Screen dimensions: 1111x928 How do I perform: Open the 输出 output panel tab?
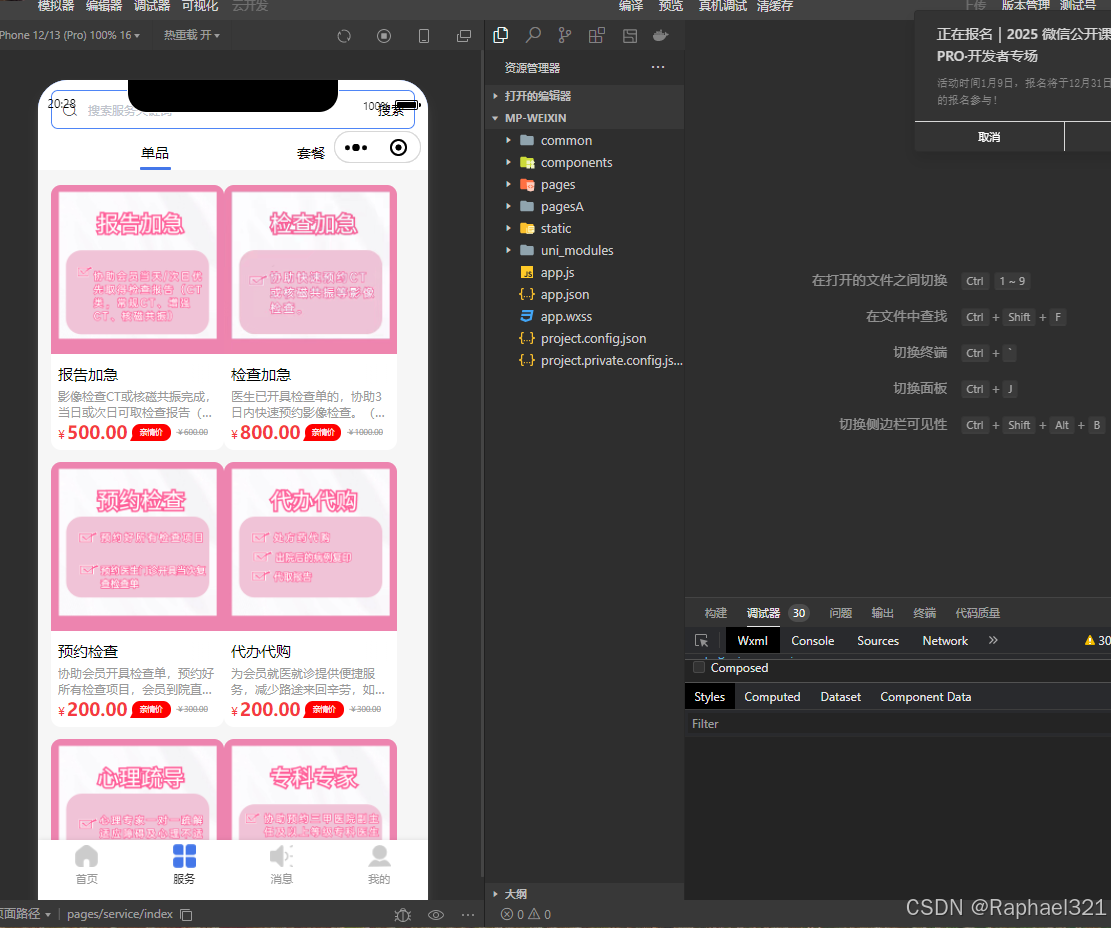point(882,613)
